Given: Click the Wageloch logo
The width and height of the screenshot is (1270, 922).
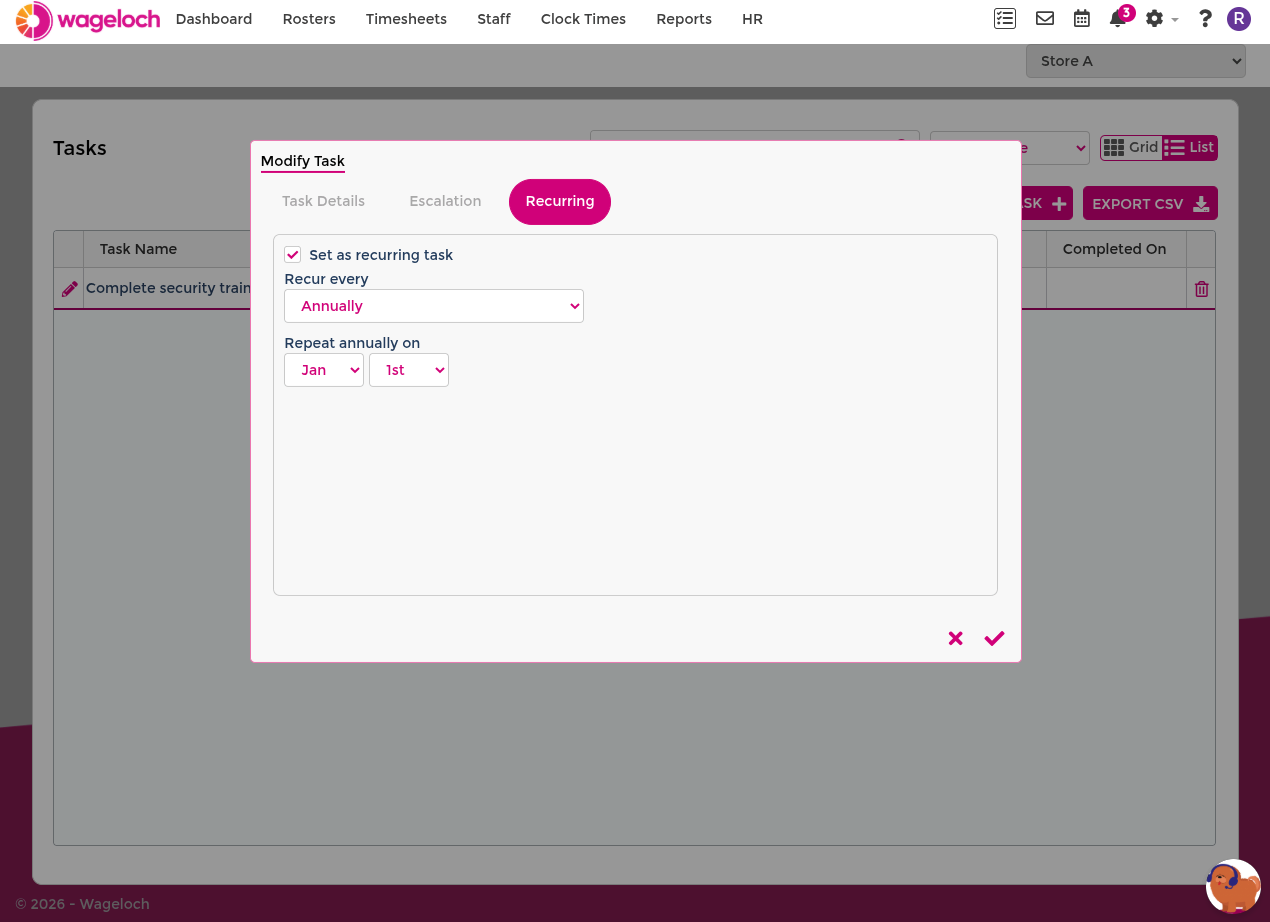Looking at the screenshot, I should pyautogui.click(x=88, y=20).
